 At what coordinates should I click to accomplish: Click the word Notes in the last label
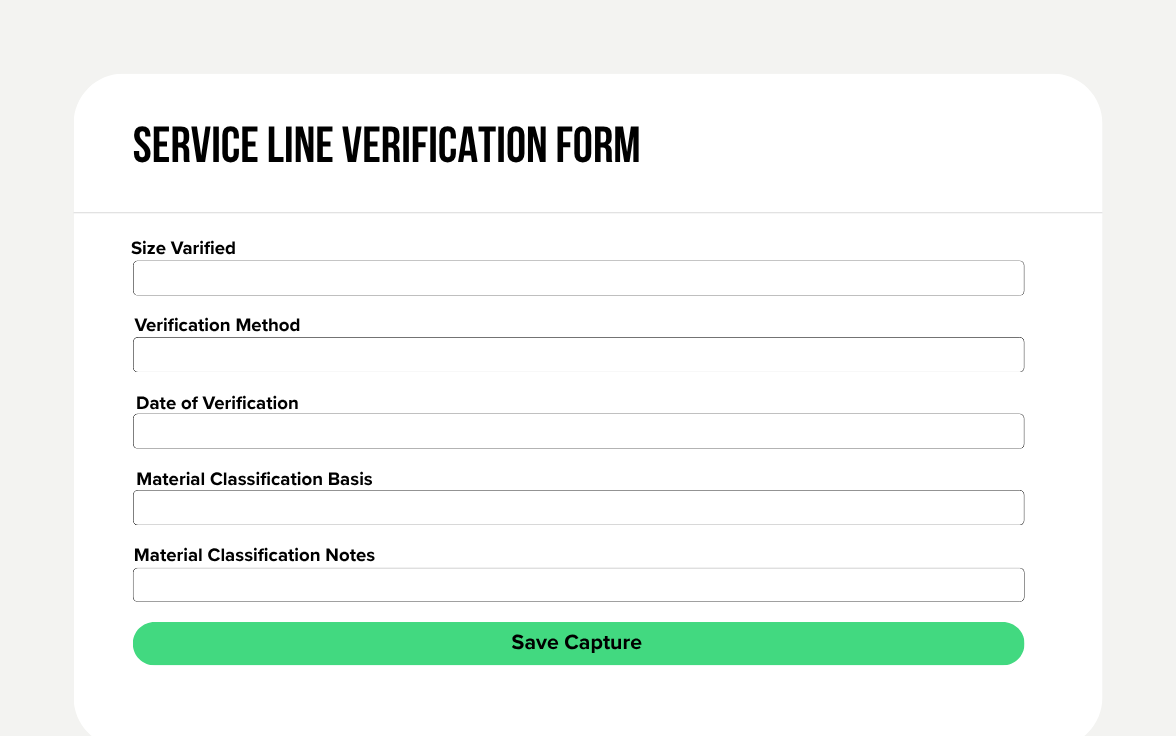coord(350,555)
